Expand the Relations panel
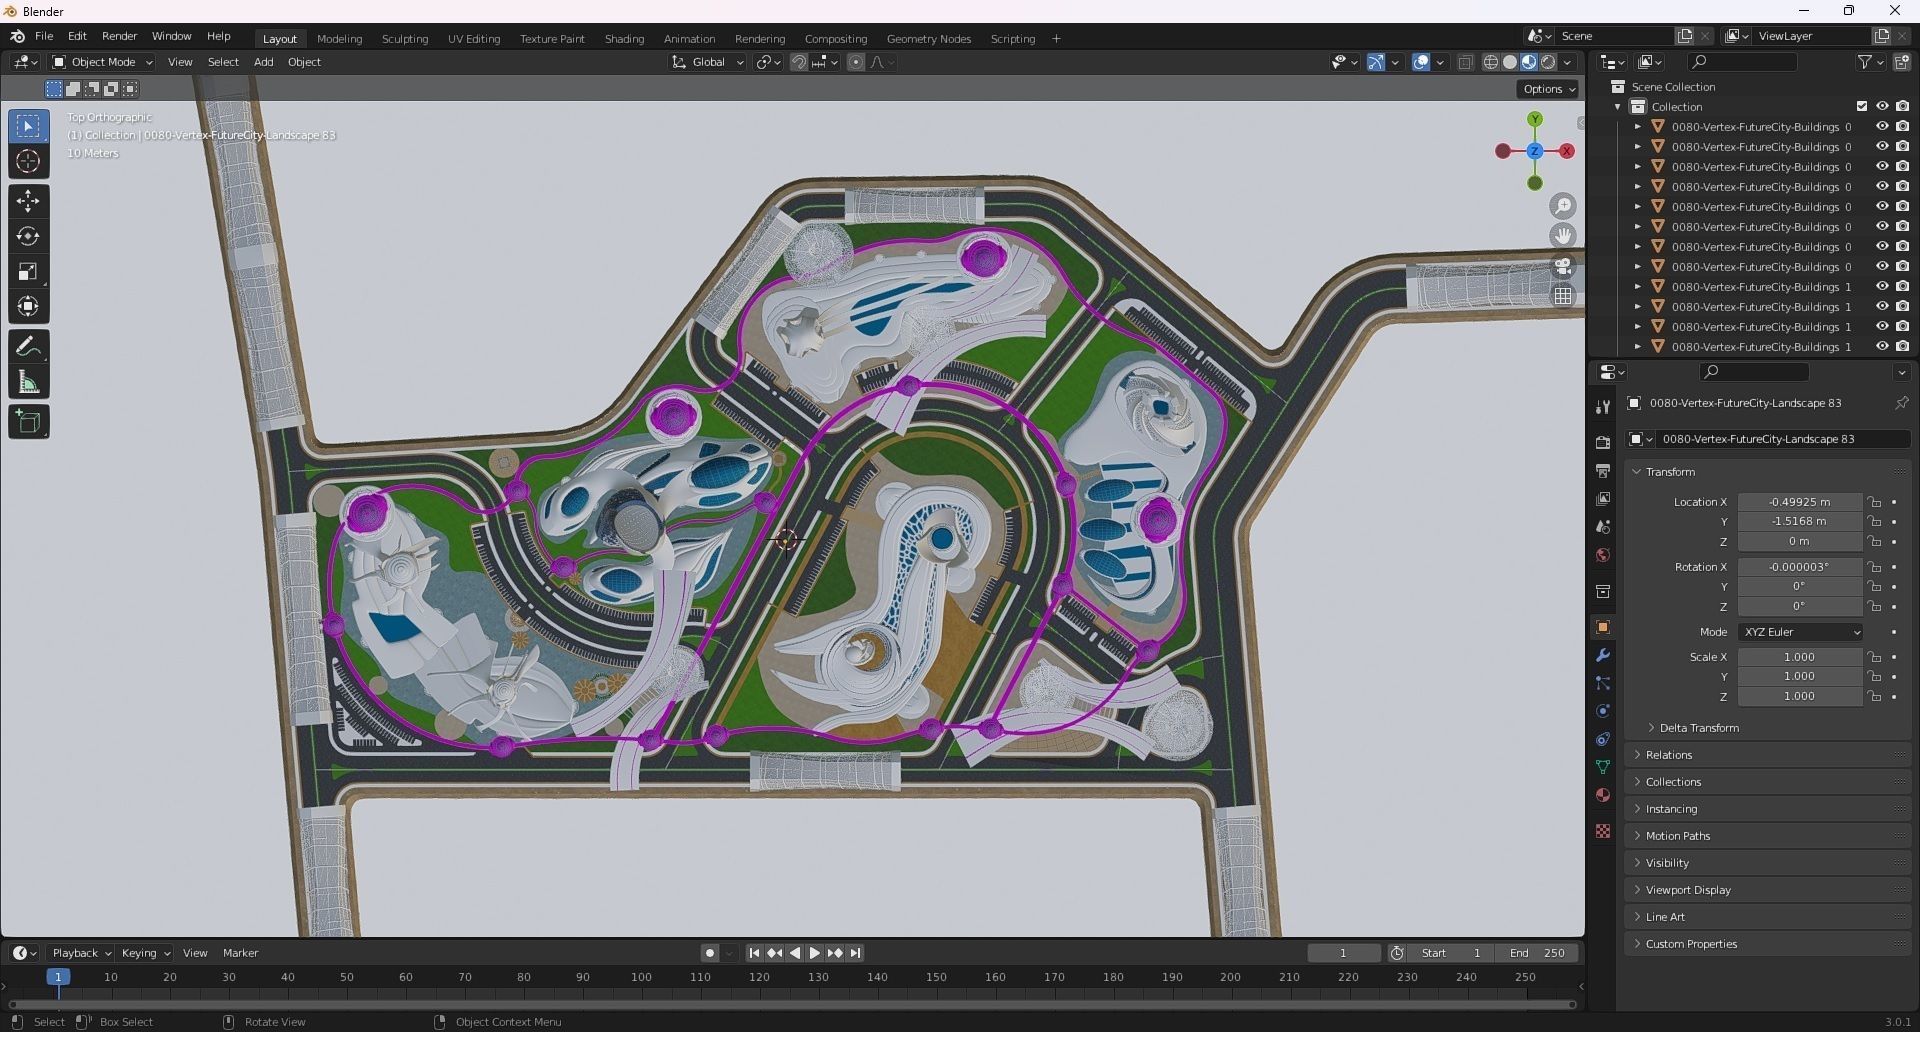The height and width of the screenshot is (1040, 1920). pyautogui.click(x=1669, y=755)
